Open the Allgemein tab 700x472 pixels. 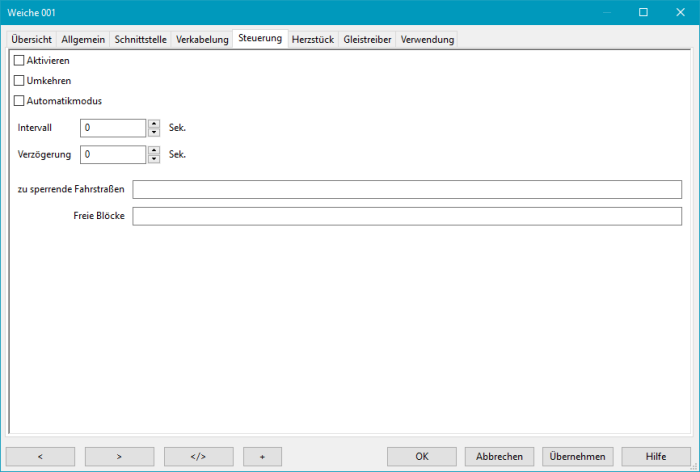(83, 39)
